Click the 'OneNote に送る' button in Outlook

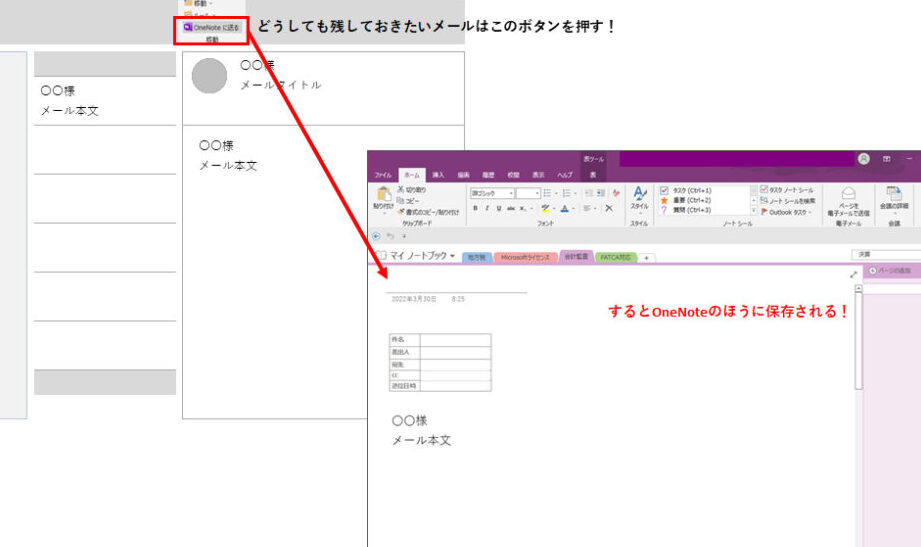[211, 28]
